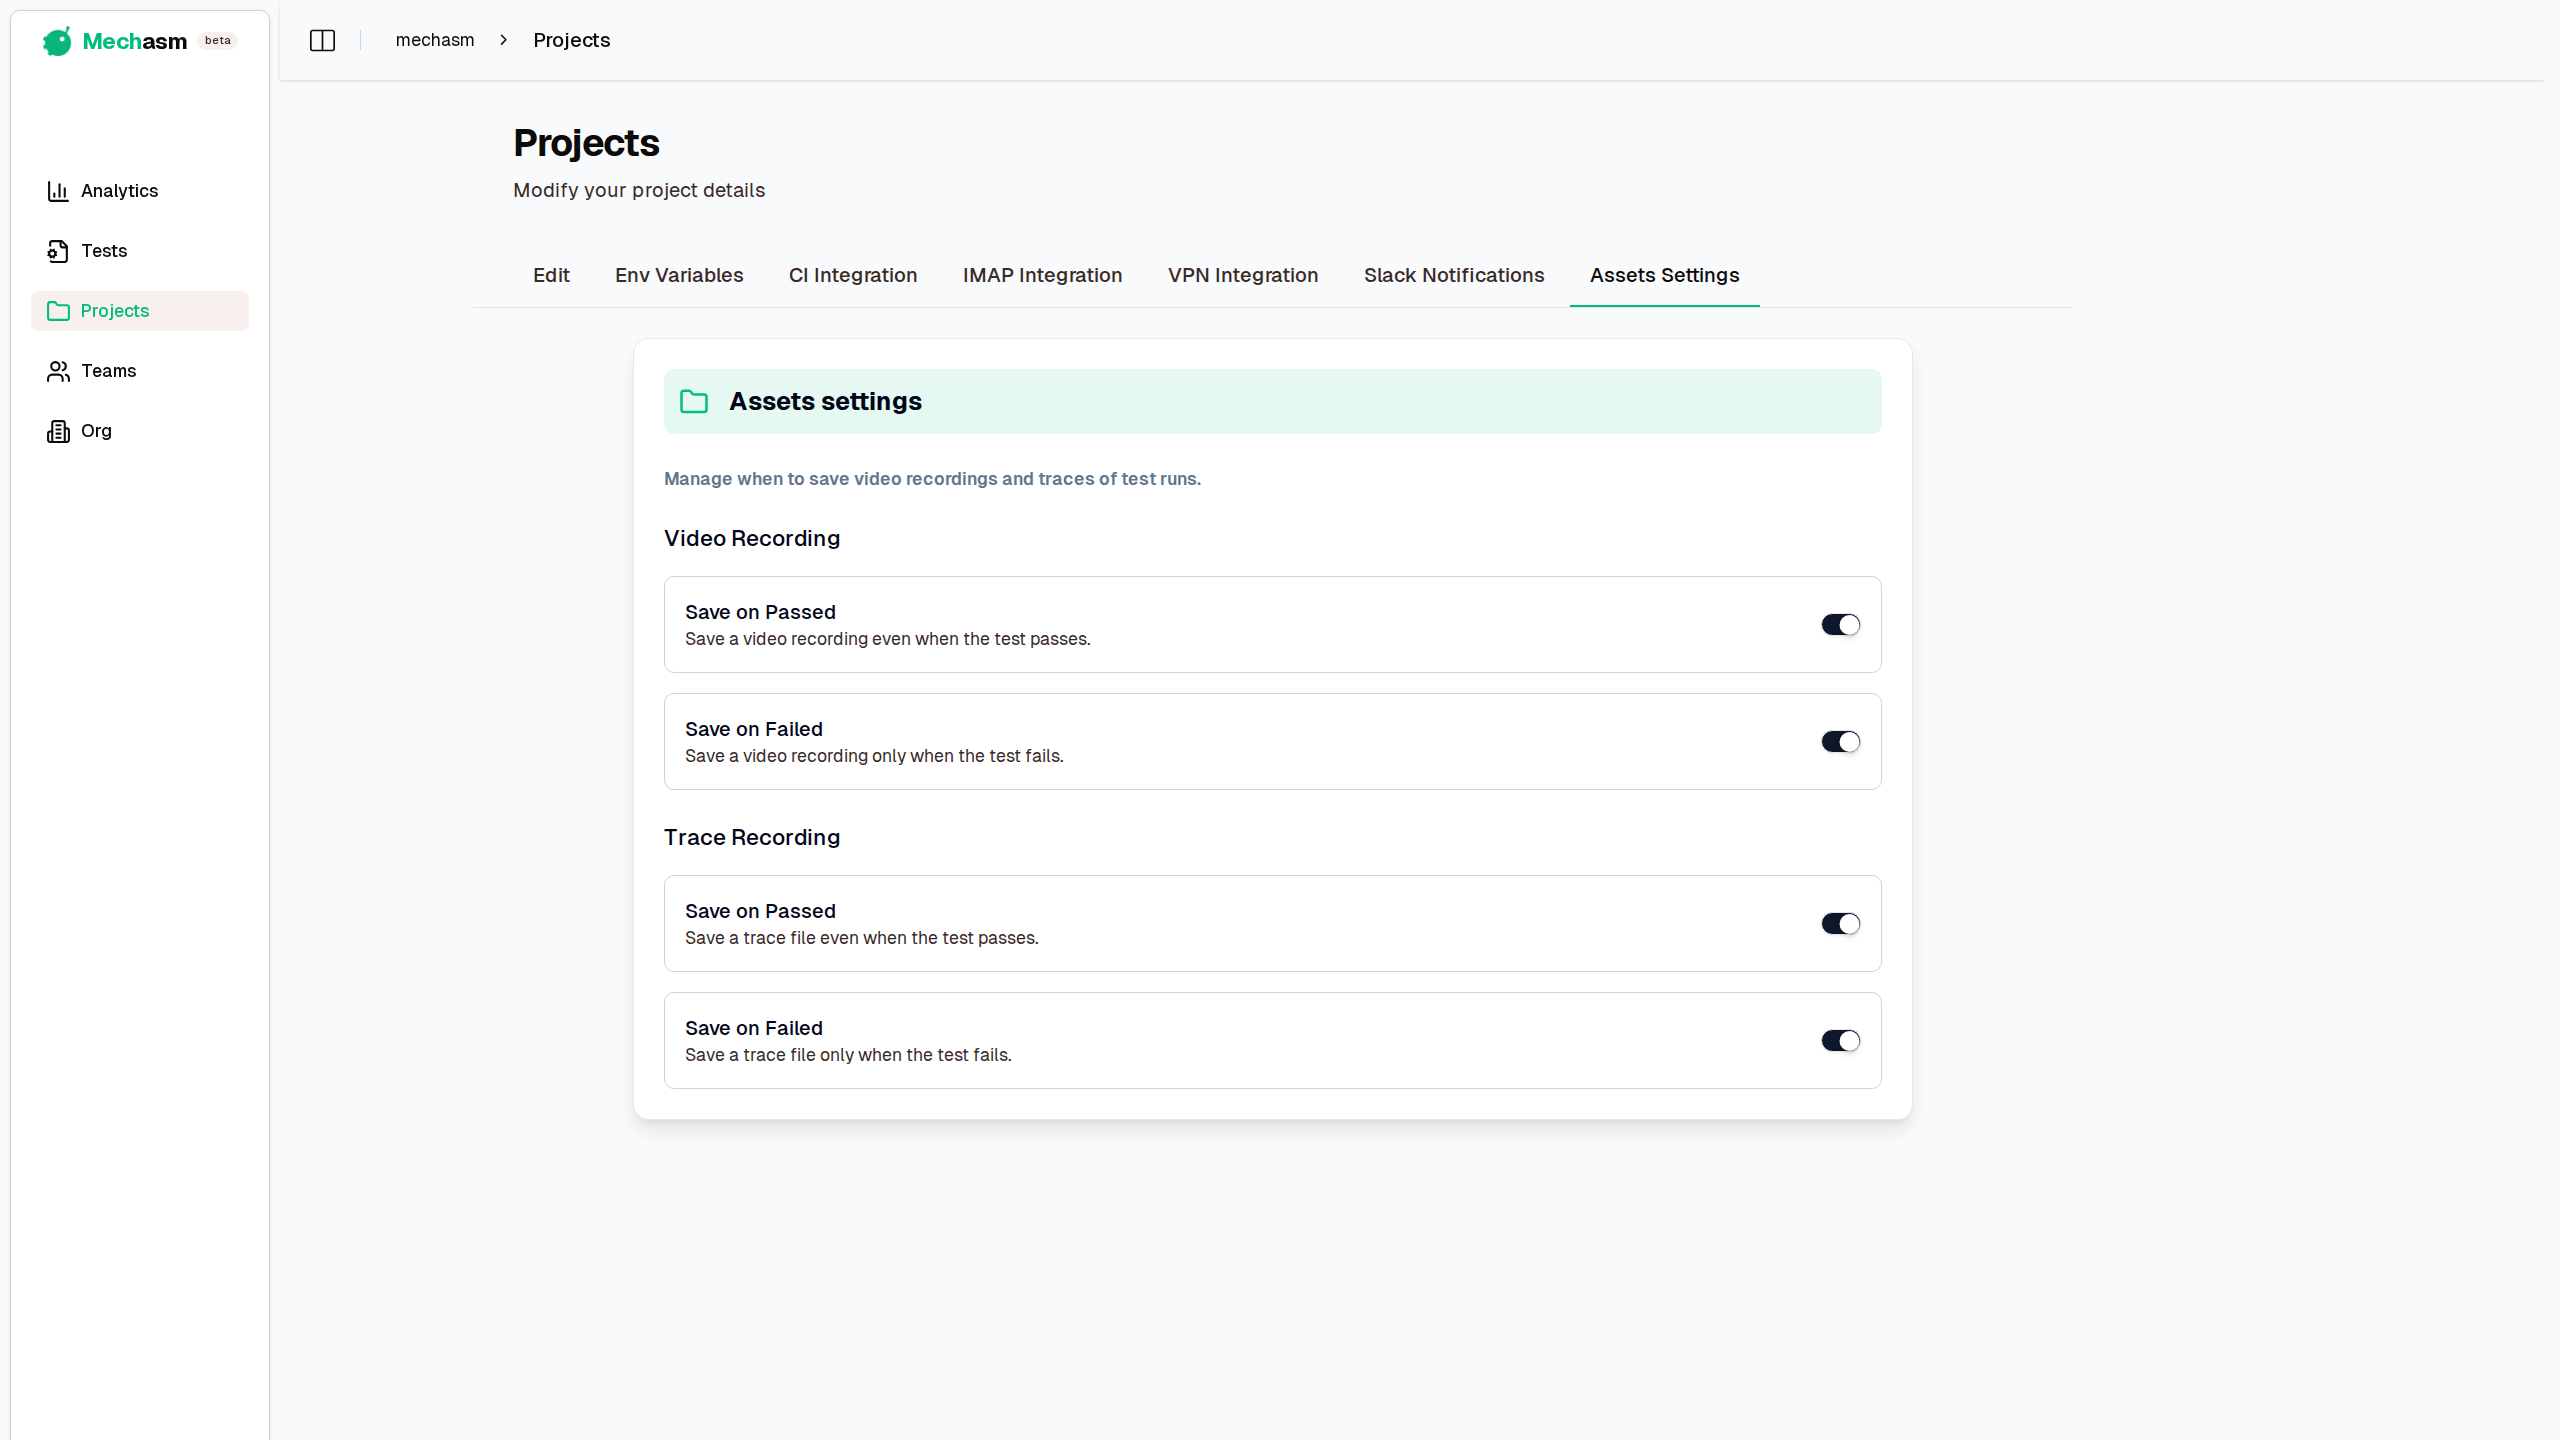Open the CI Integration tab
The width and height of the screenshot is (2560, 1440).
[852, 275]
